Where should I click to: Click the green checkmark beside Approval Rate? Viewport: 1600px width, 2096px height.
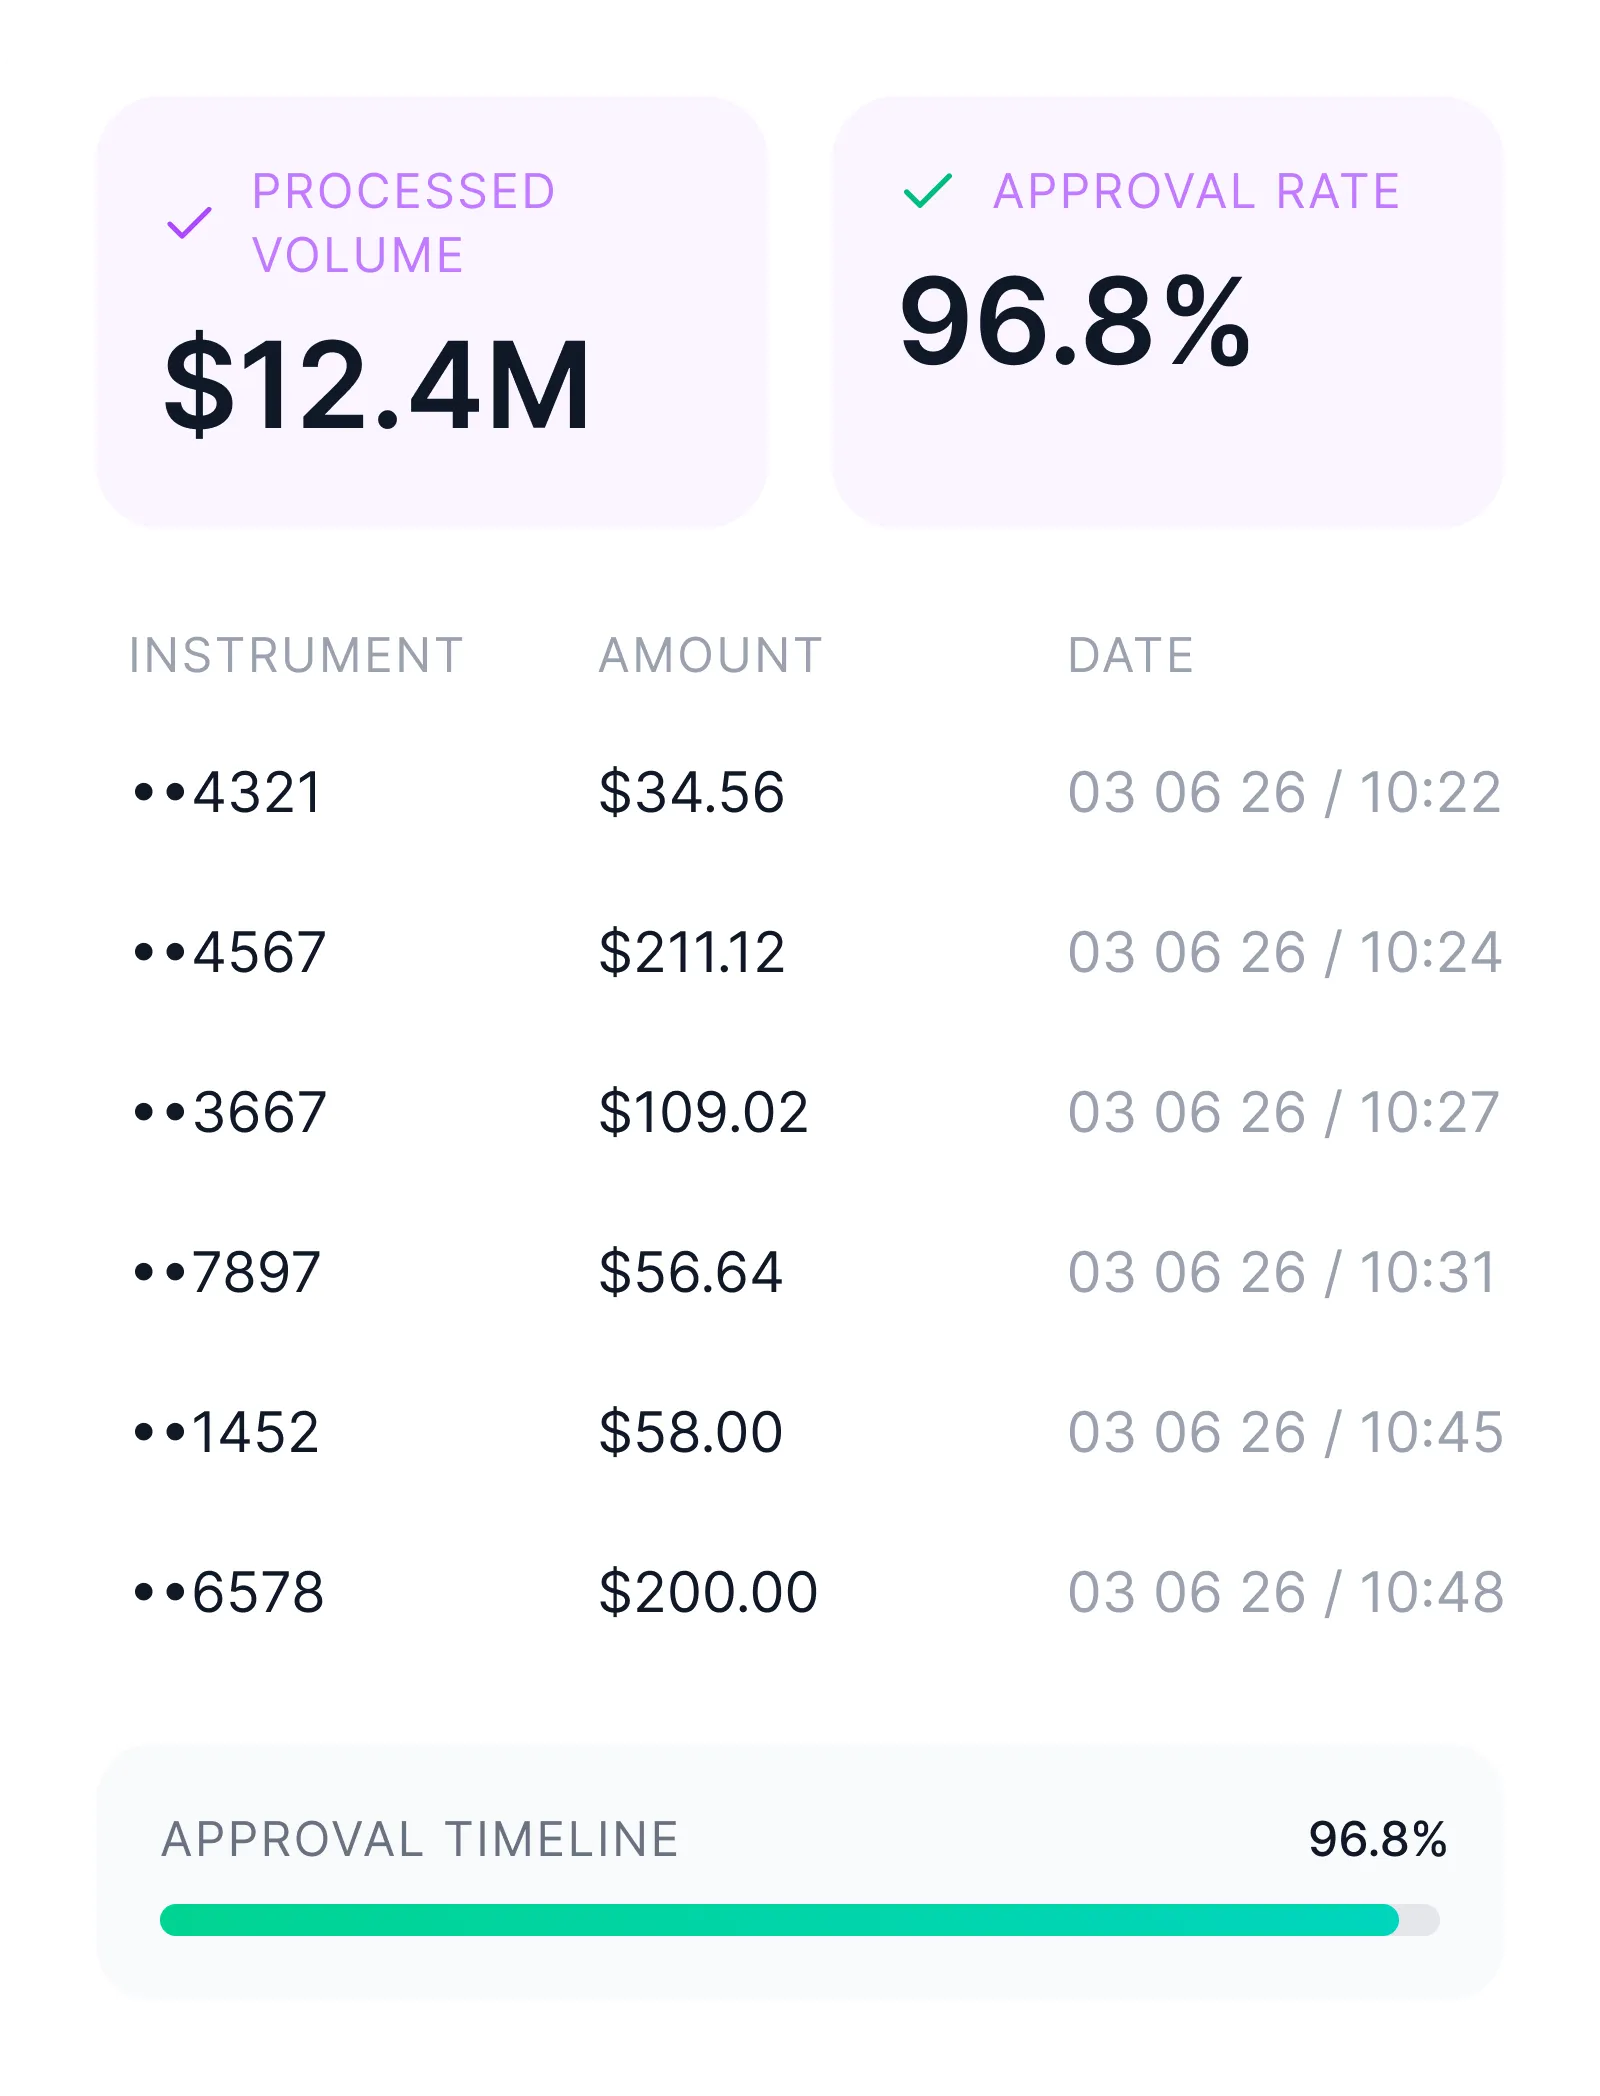coord(928,190)
